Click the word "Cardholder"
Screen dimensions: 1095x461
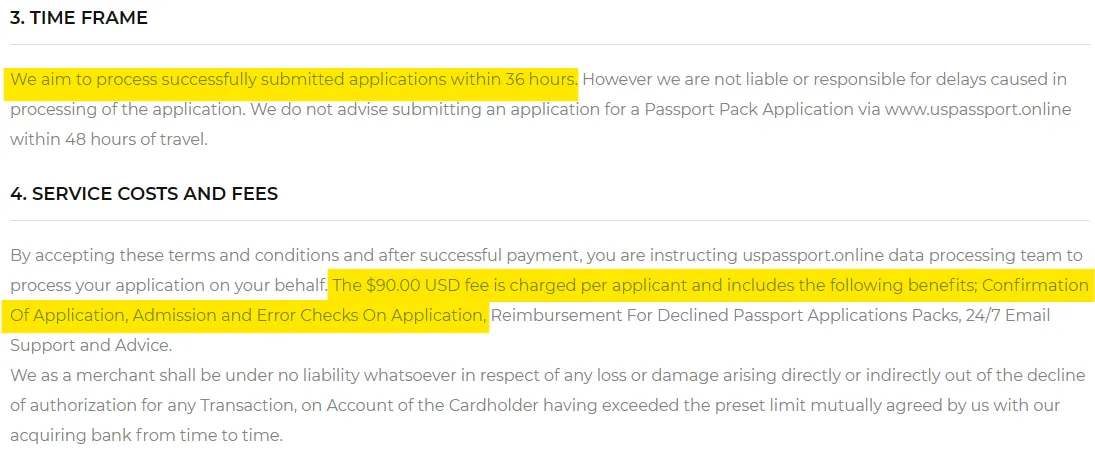pyautogui.click(x=463, y=406)
